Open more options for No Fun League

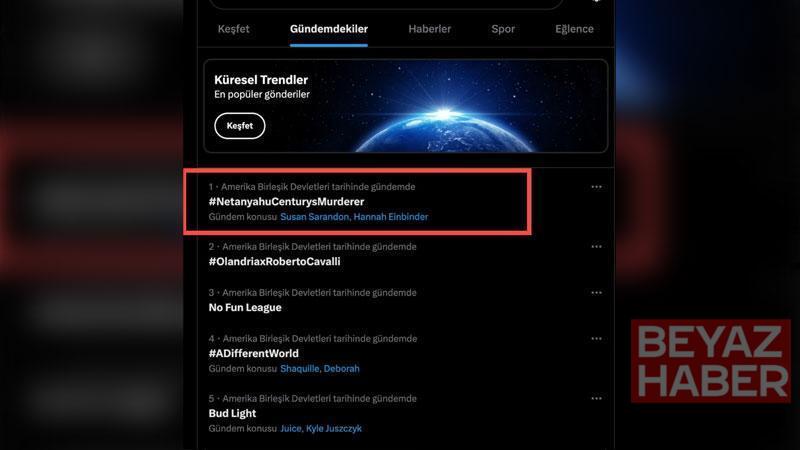coord(596,292)
